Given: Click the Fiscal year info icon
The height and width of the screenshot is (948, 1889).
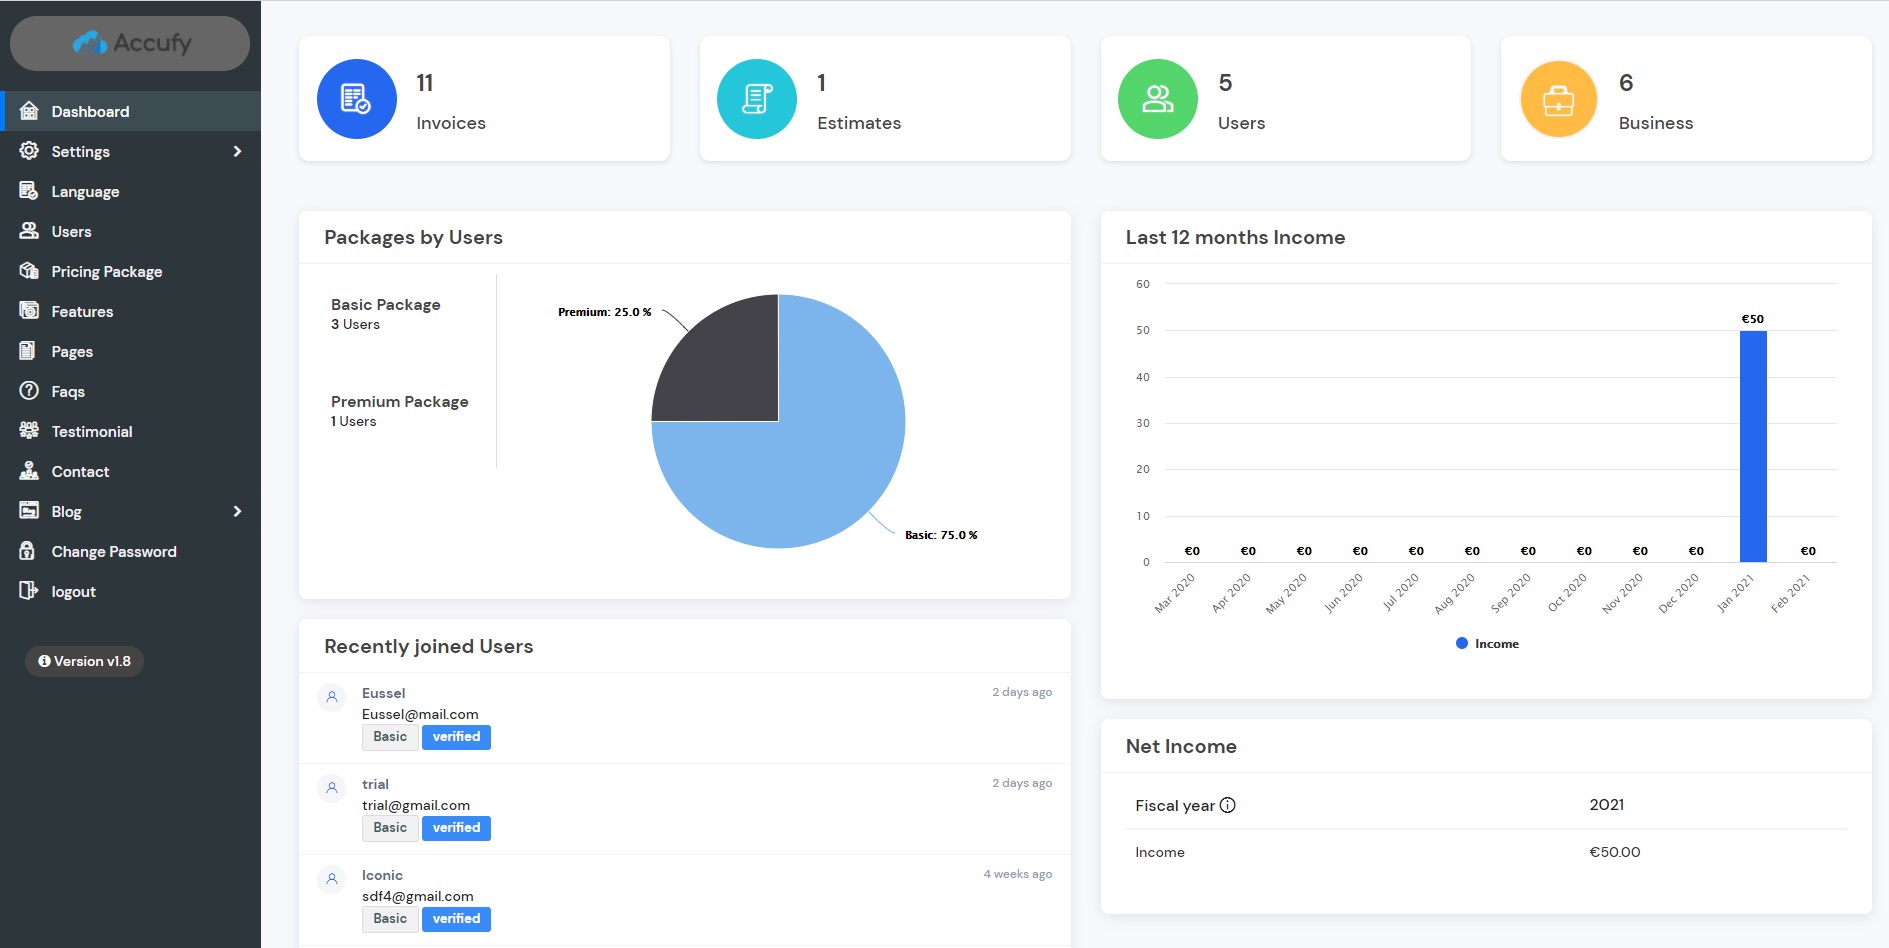Looking at the screenshot, I should 1228,805.
